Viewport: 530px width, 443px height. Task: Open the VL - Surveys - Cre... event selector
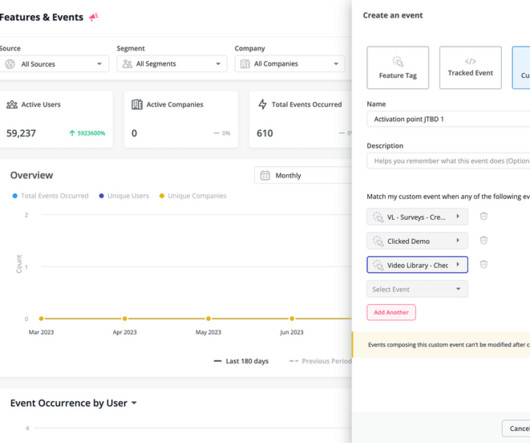417,217
